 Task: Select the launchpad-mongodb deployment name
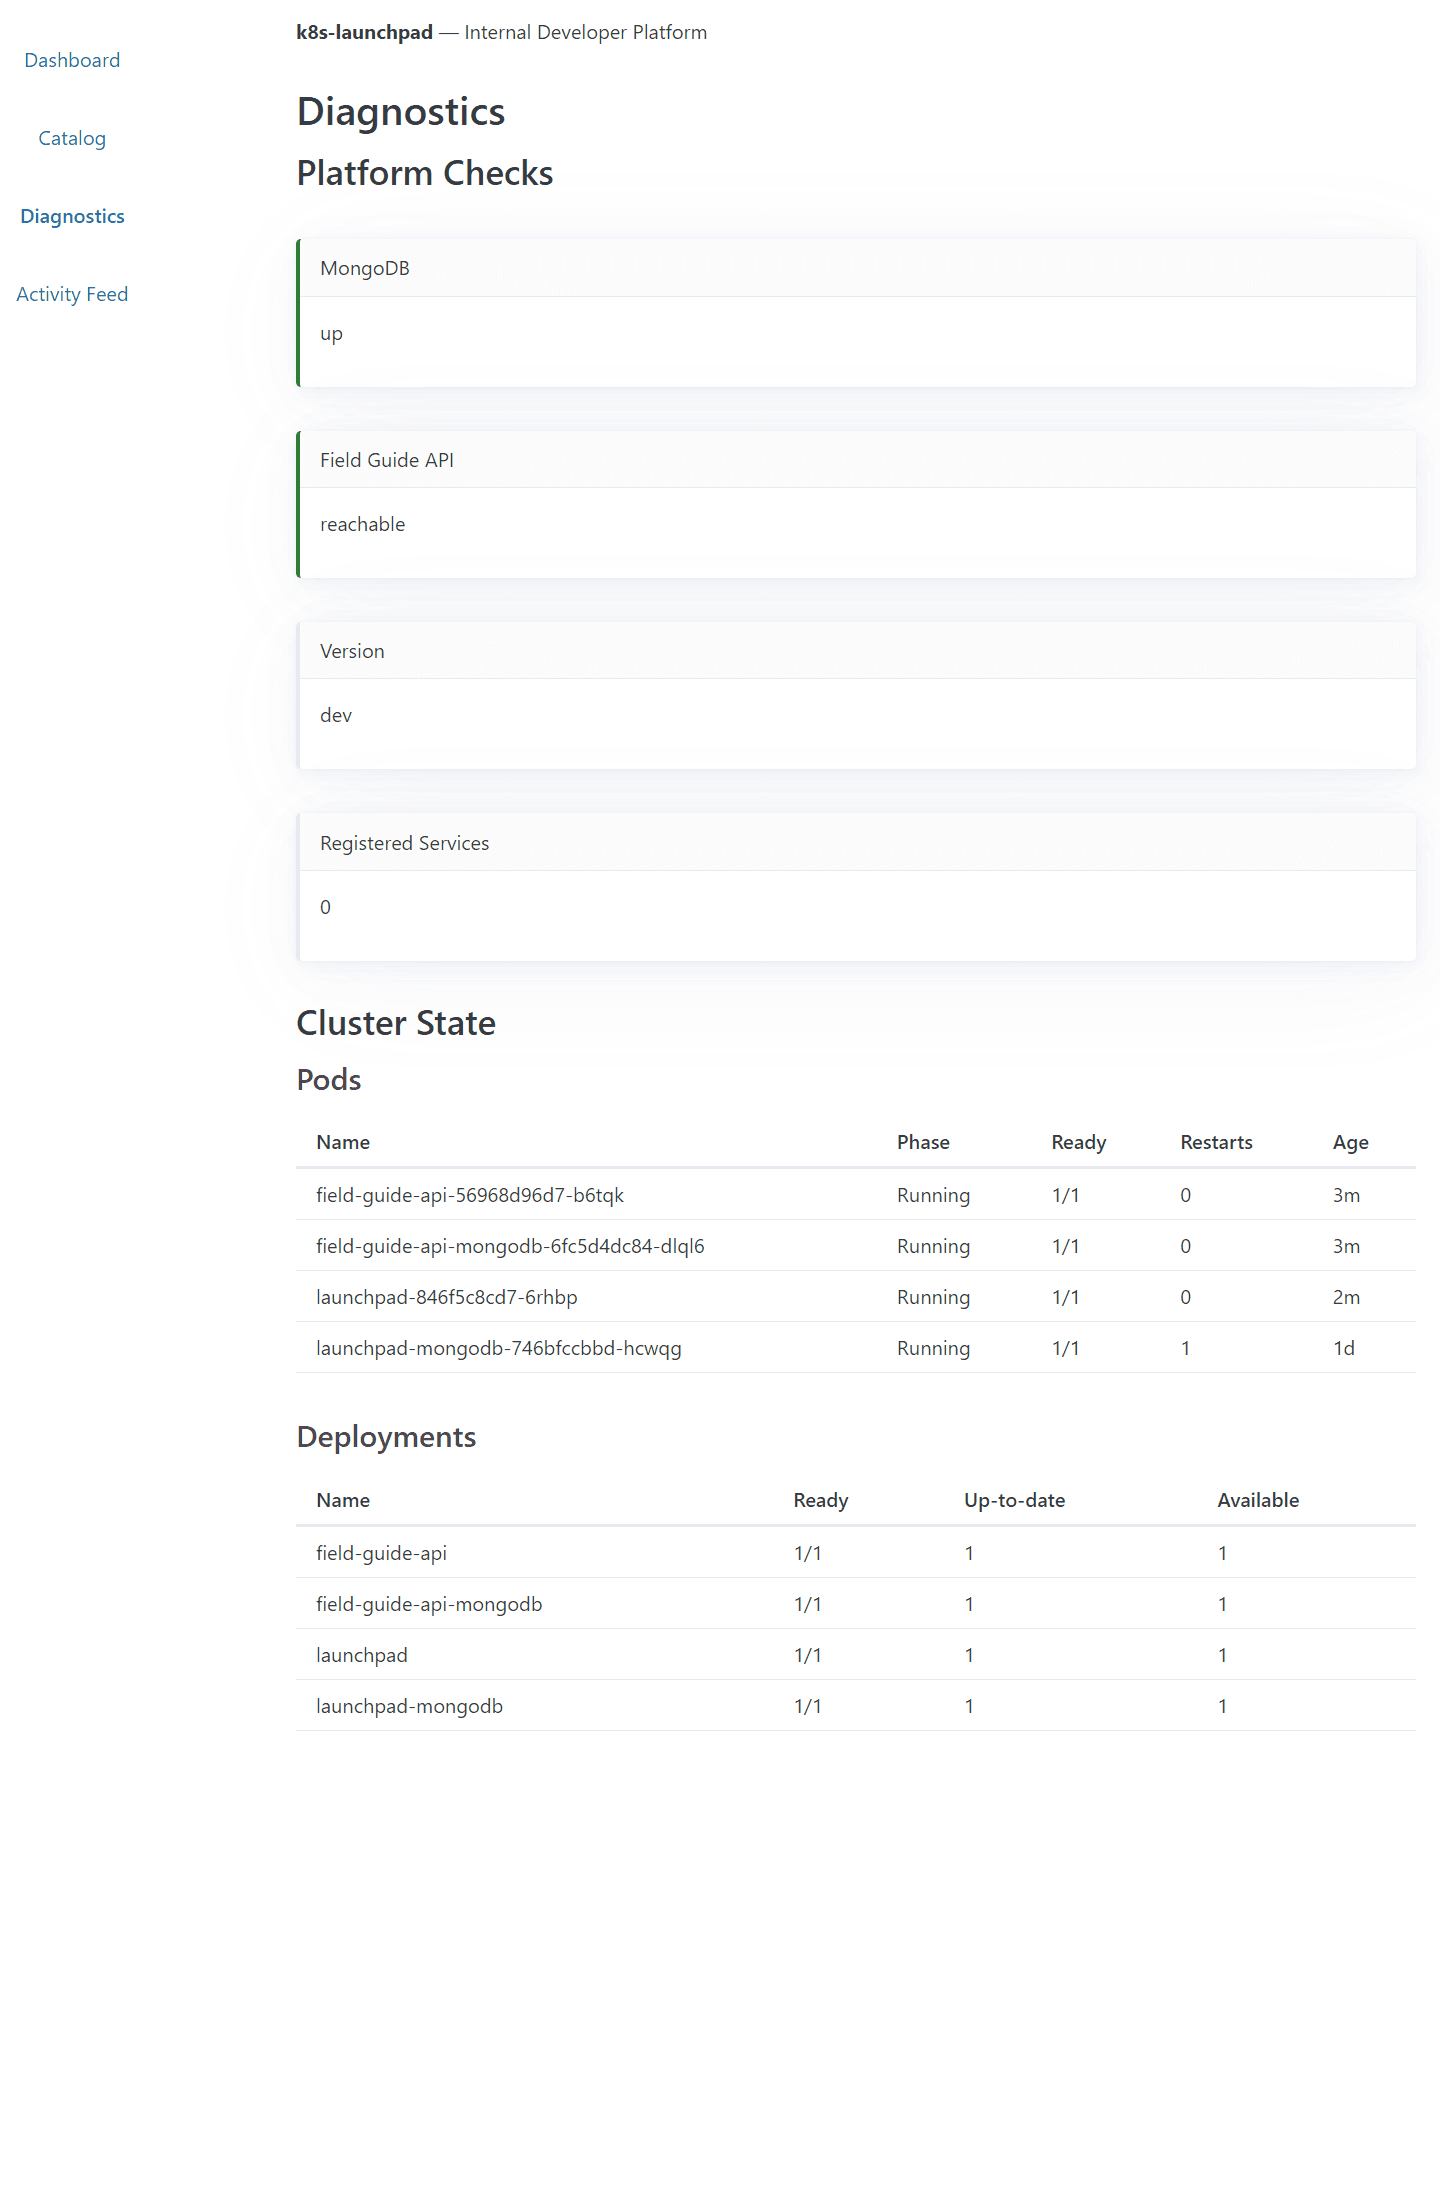tap(409, 1706)
